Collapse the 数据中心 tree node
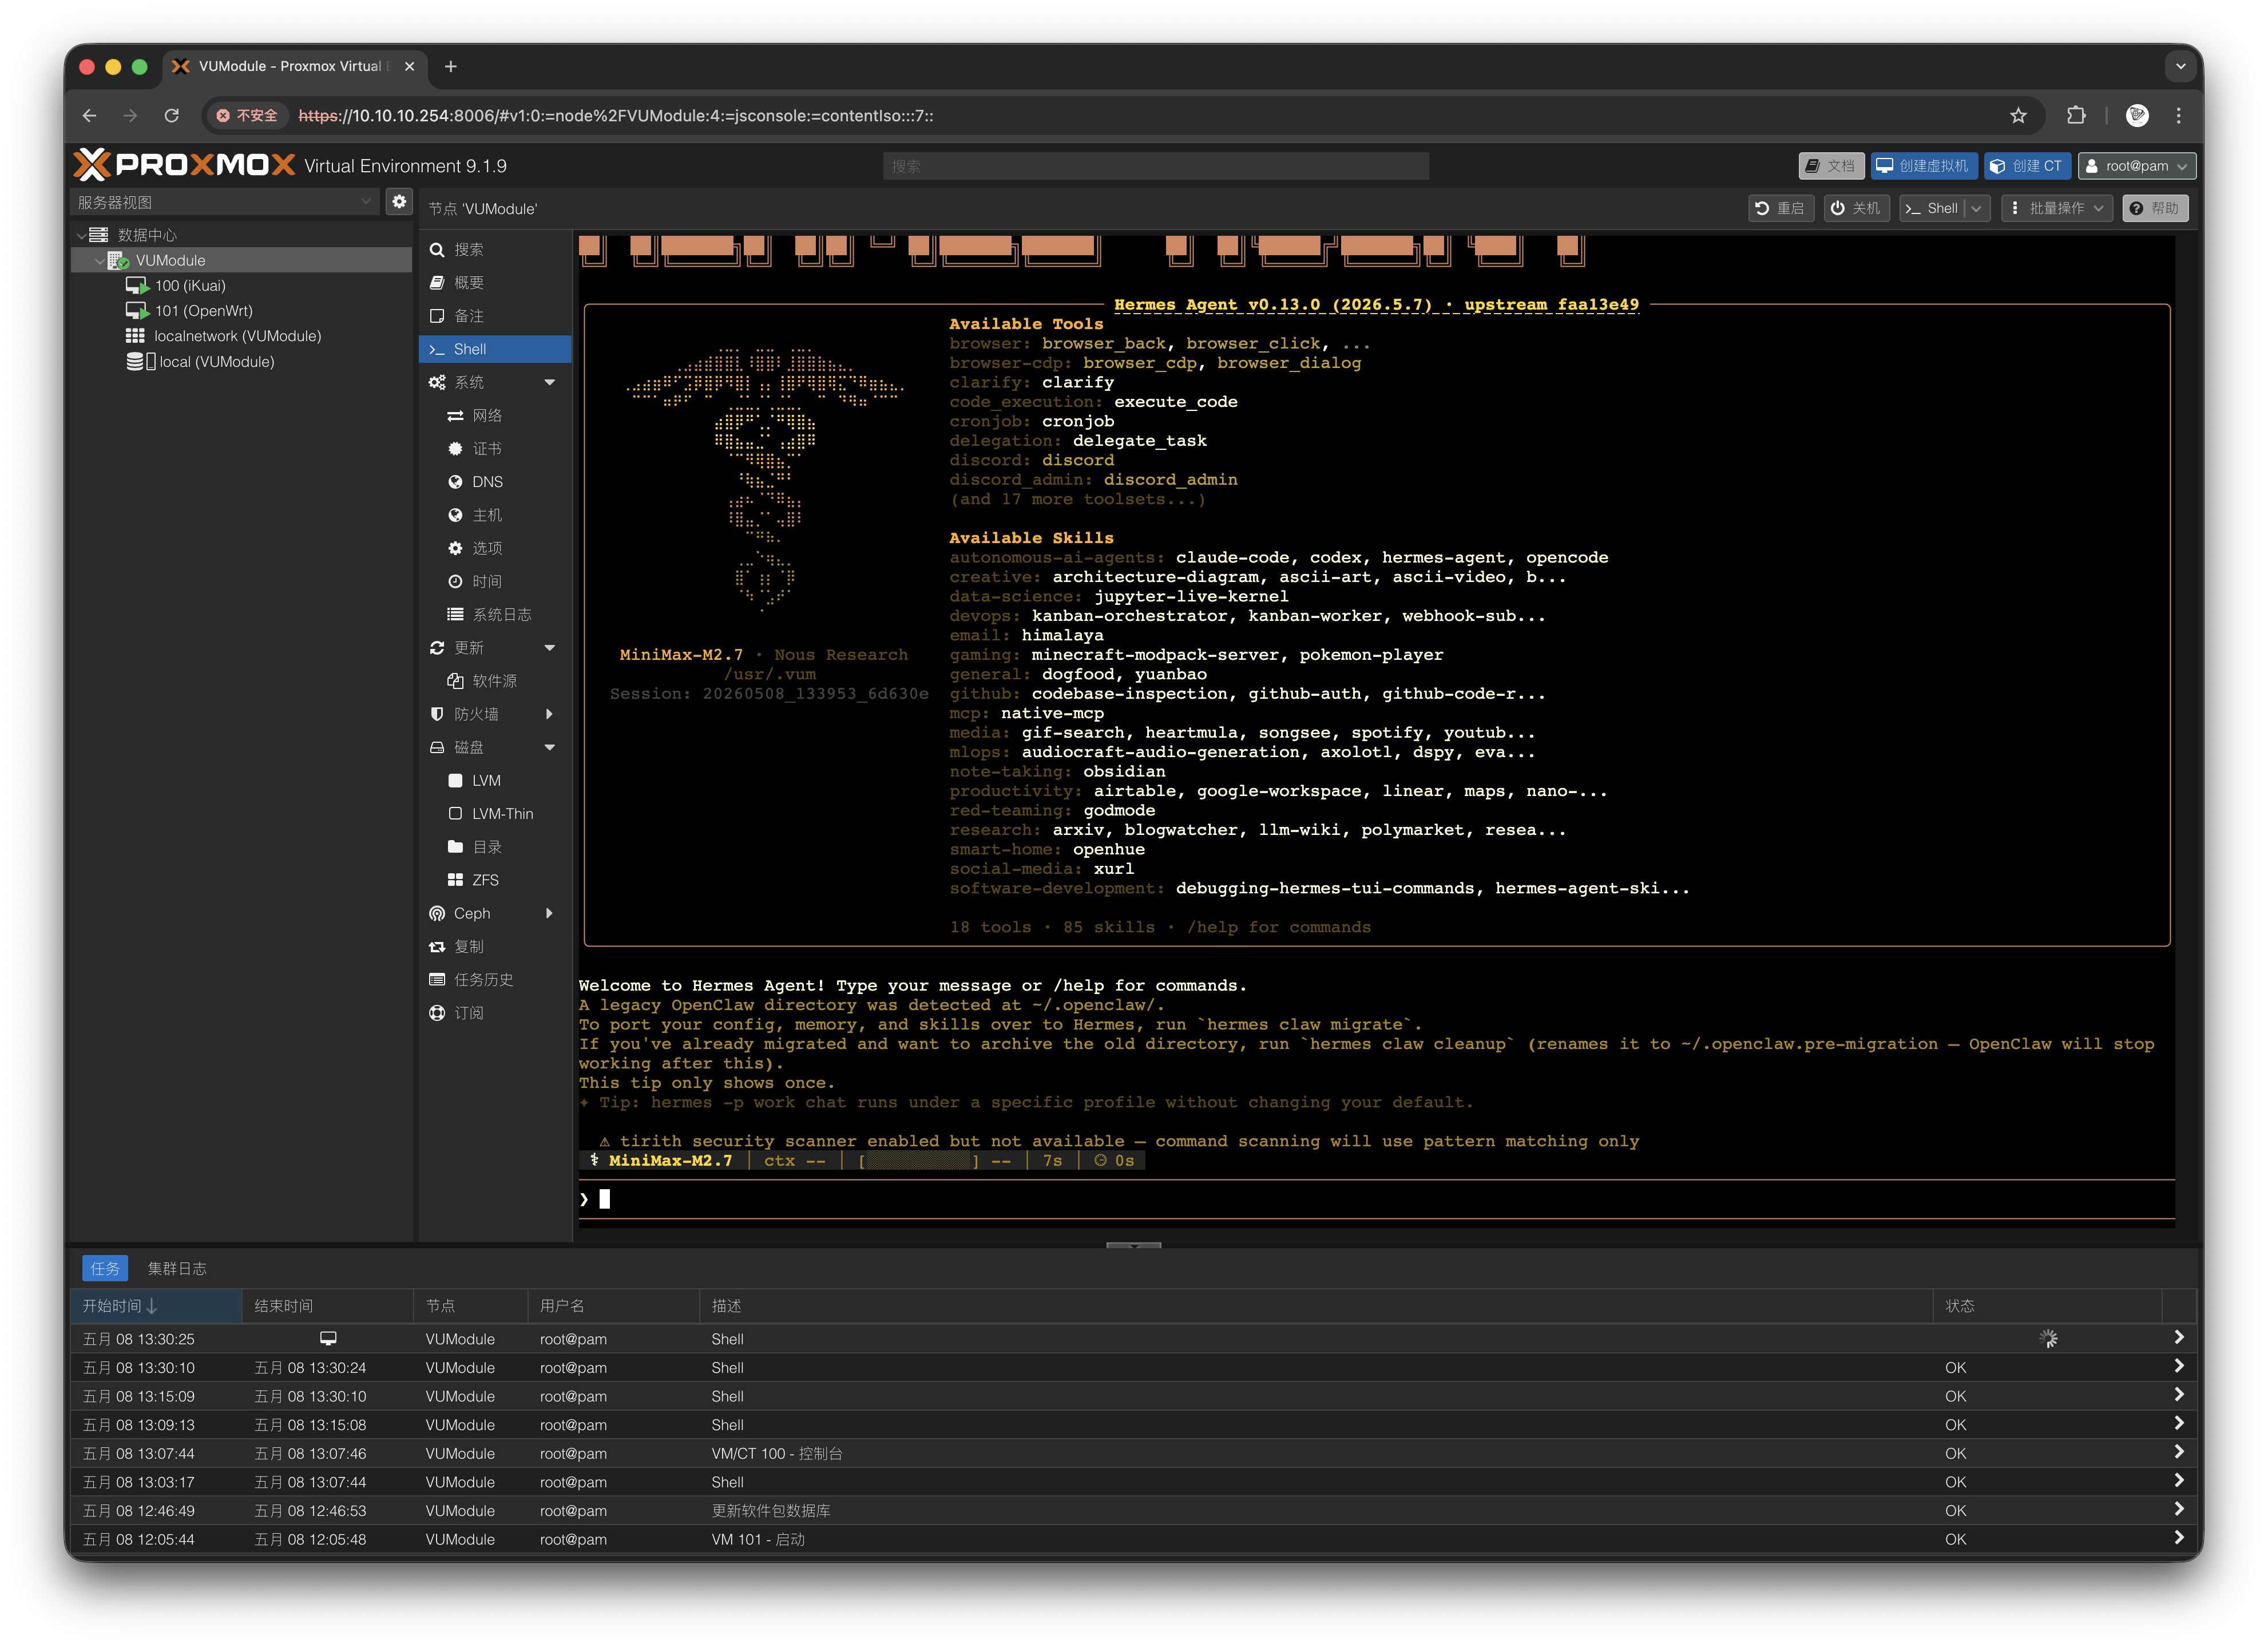 (x=81, y=235)
